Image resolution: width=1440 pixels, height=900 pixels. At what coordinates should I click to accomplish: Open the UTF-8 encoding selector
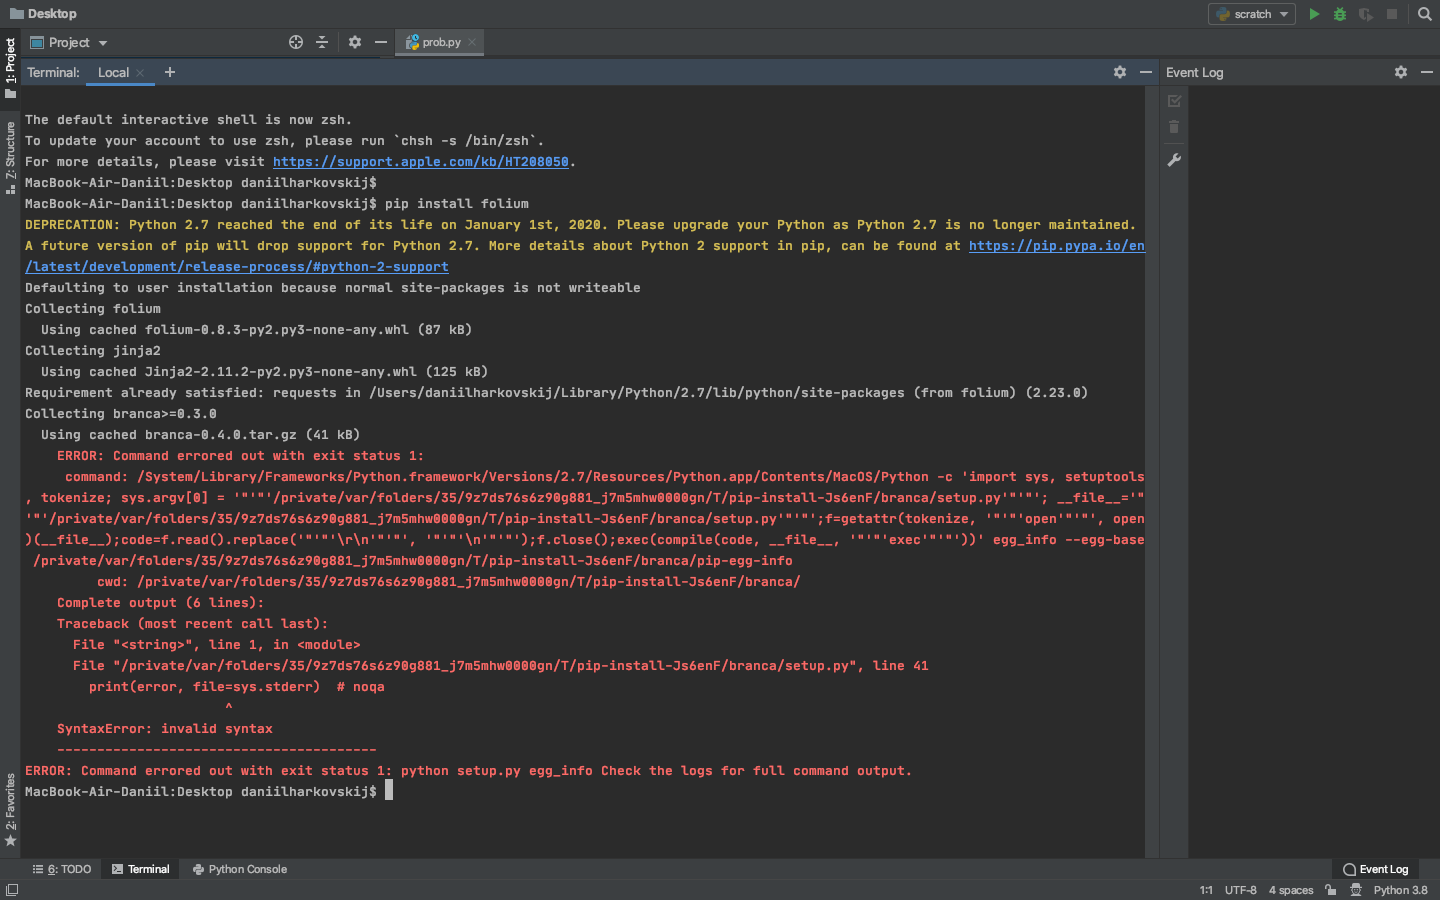(1241, 890)
